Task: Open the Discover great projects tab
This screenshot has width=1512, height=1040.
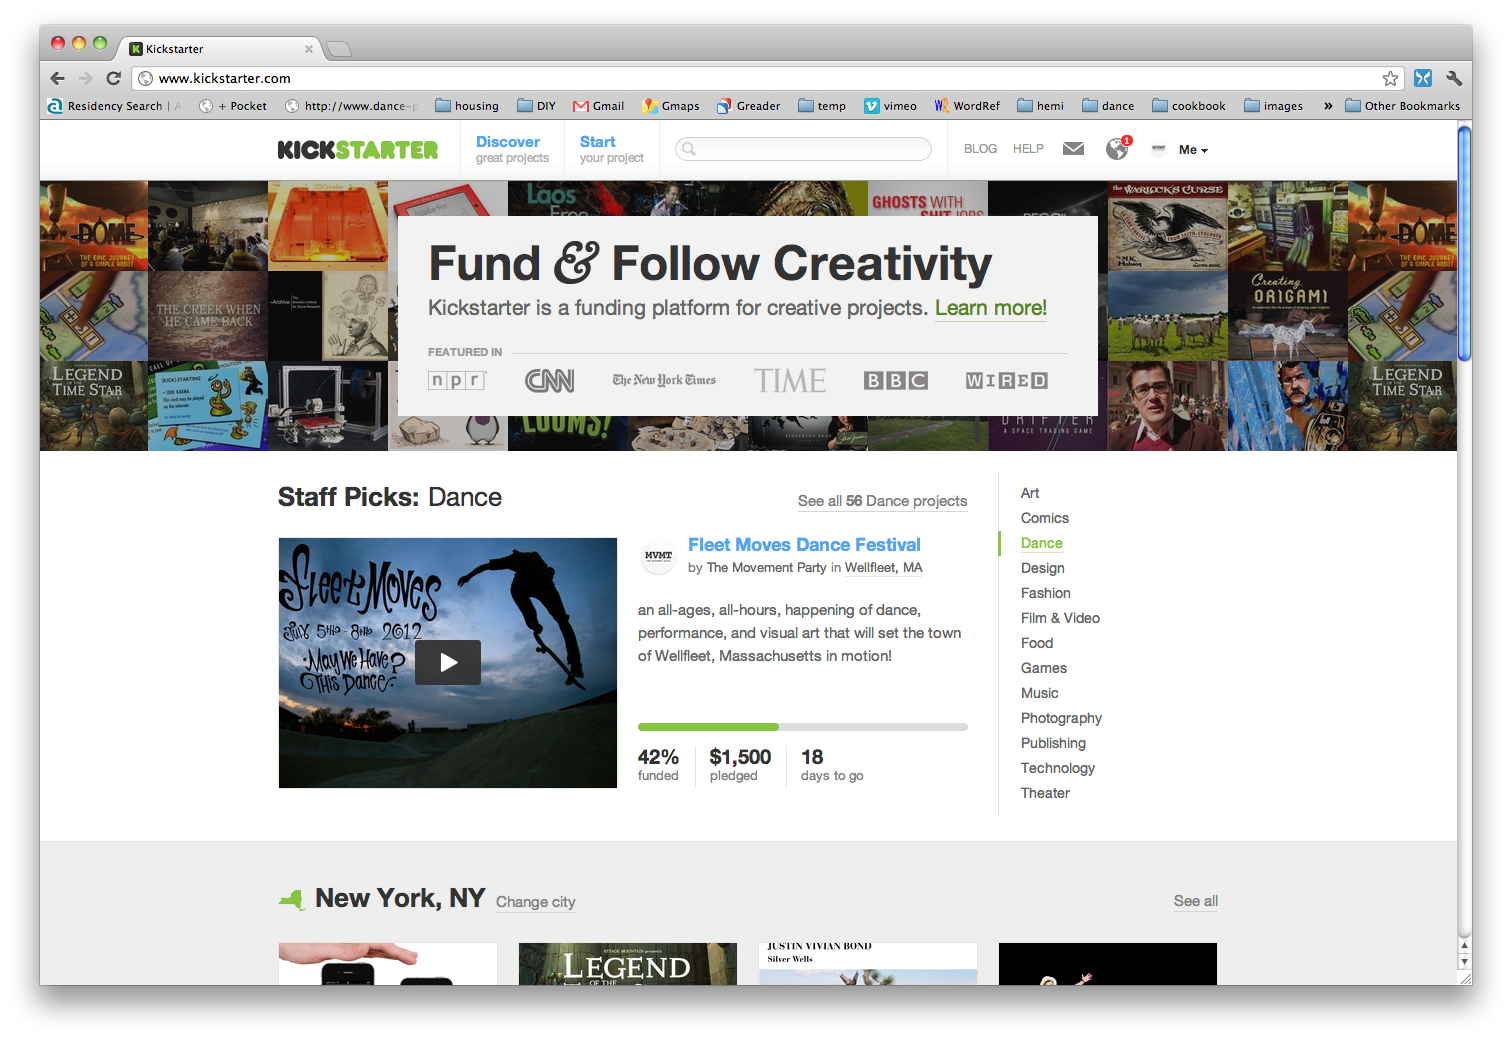Action: 512,149
